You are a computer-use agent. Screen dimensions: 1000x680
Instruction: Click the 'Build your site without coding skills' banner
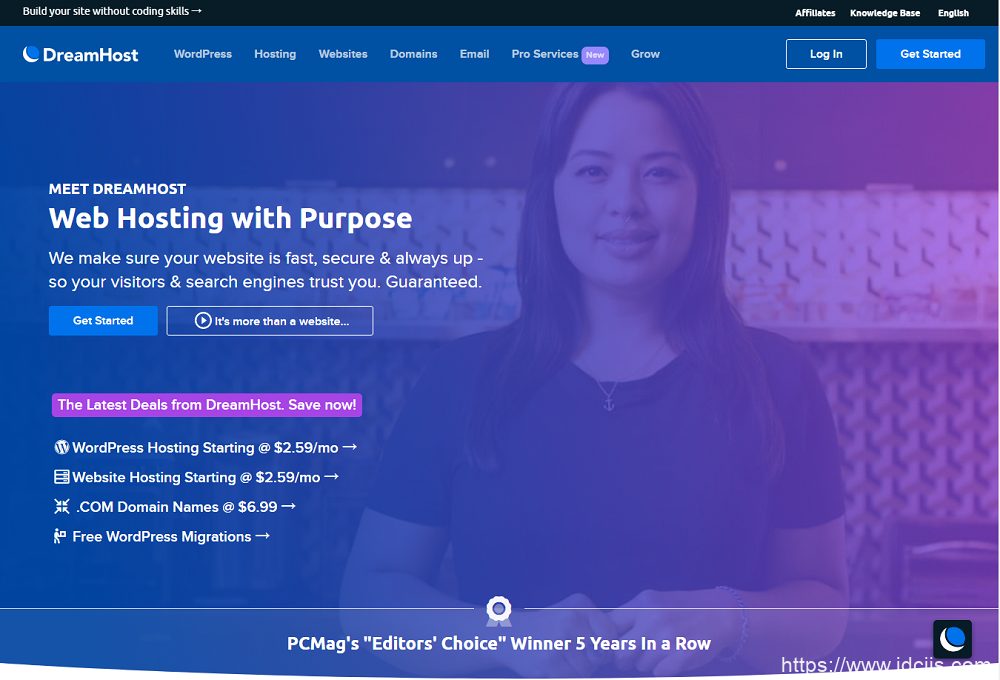click(x=112, y=11)
